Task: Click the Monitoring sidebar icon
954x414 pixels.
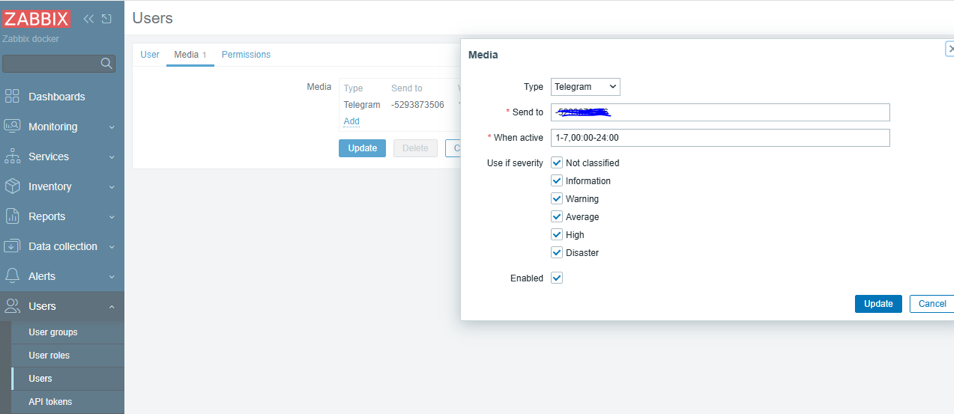Action: 12,127
